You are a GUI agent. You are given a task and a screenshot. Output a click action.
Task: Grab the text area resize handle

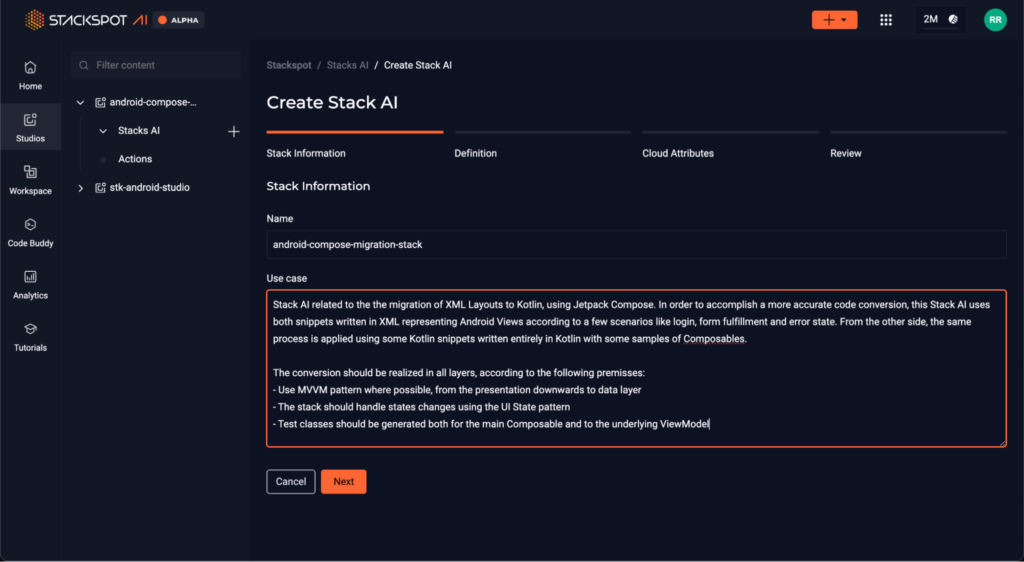(1002, 443)
